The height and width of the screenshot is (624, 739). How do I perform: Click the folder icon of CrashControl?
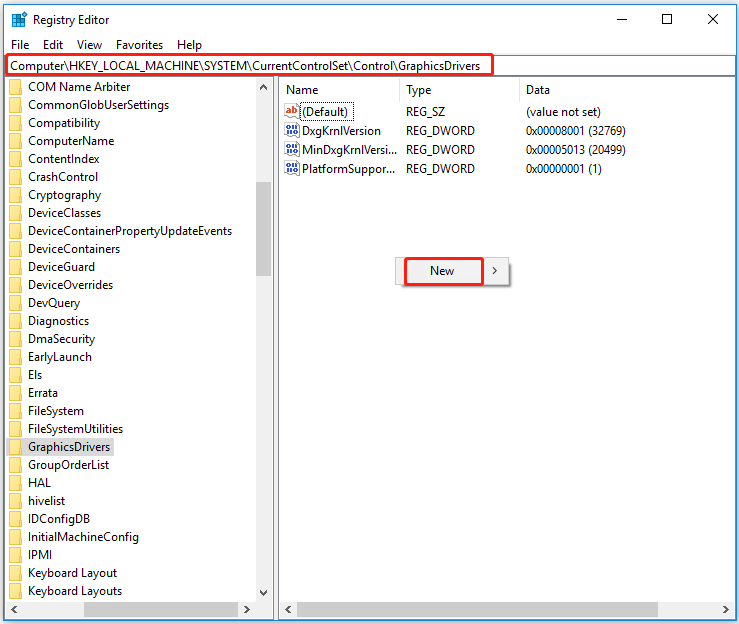pyautogui.click(x=16, y=177)
